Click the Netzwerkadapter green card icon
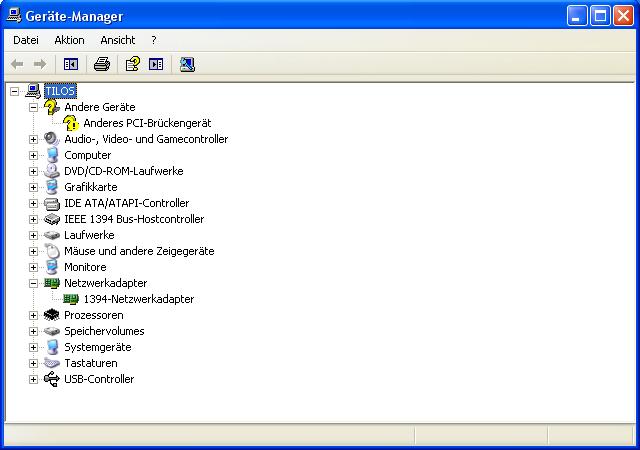The height and width of the screenshot is (450, 640). pos(52,283)
